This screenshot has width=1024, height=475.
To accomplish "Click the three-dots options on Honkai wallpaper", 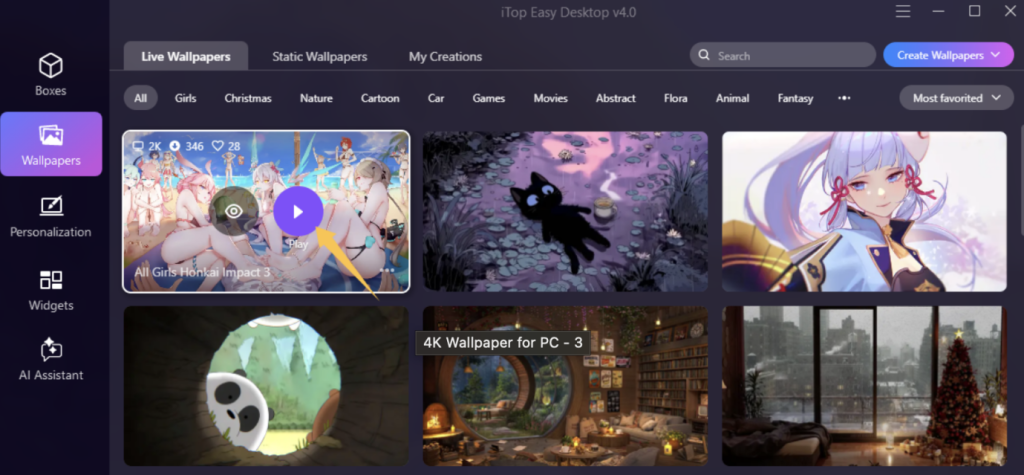I will click(388, 271).
